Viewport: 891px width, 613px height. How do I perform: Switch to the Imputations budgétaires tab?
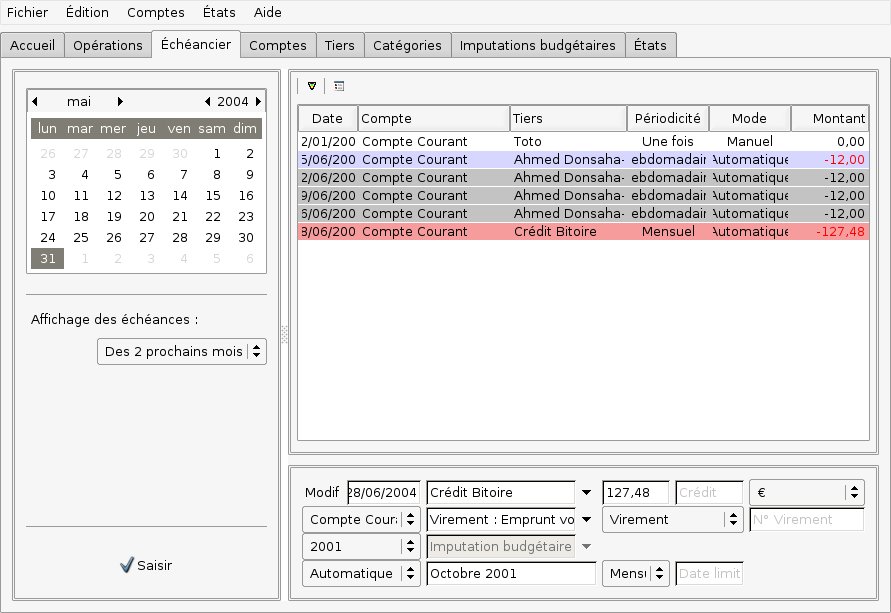(x=538, y=45)
